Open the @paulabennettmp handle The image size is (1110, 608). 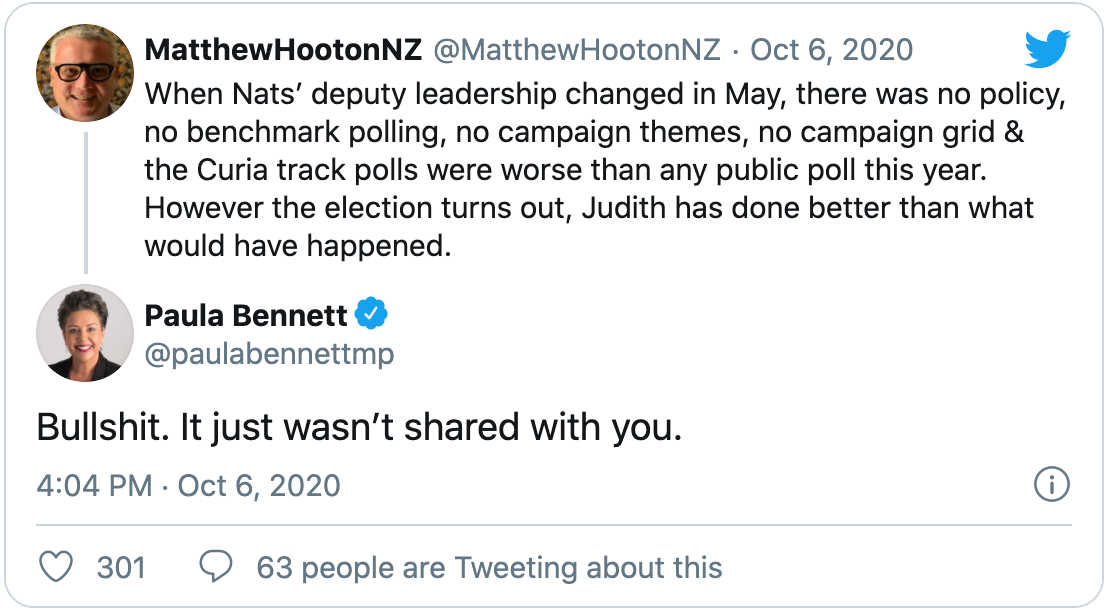(x=269, y=353)
